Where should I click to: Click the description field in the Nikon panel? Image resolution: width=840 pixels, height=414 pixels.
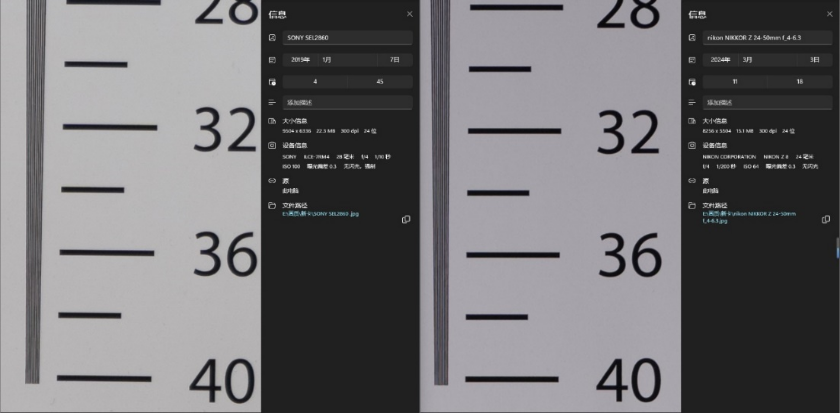point(767,102)
